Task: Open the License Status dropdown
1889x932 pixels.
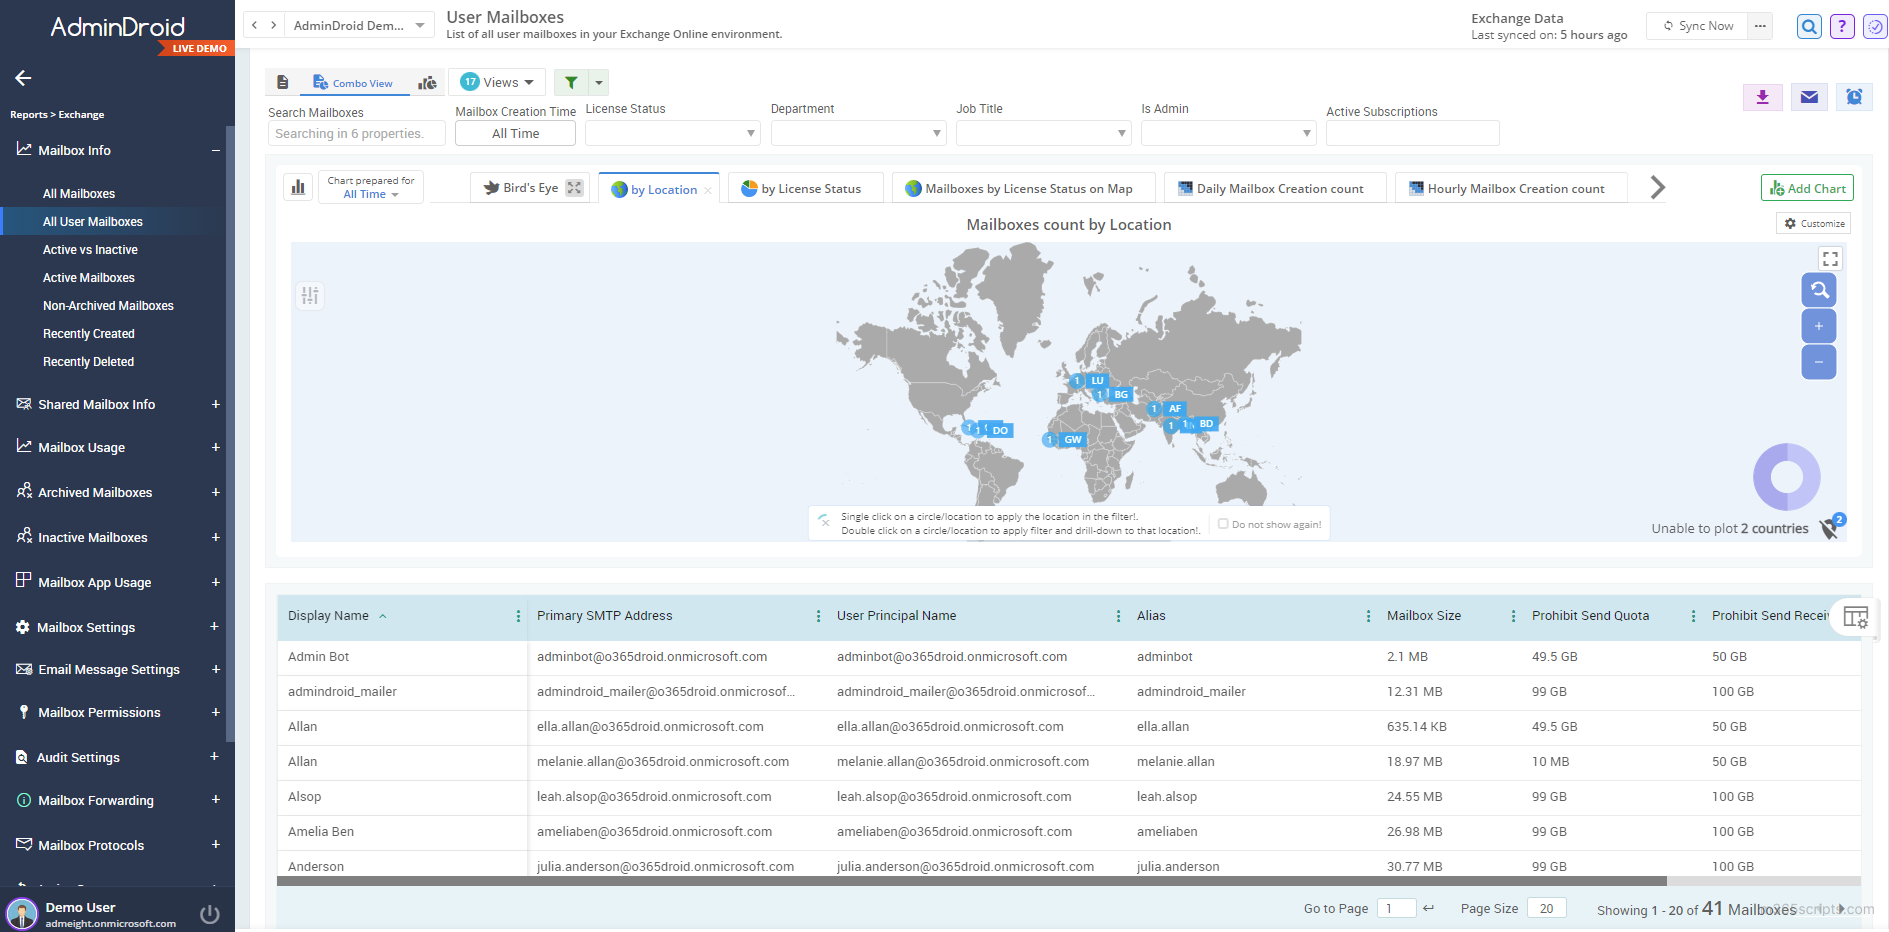Action: pyautogui.click(x=672, y=133)
